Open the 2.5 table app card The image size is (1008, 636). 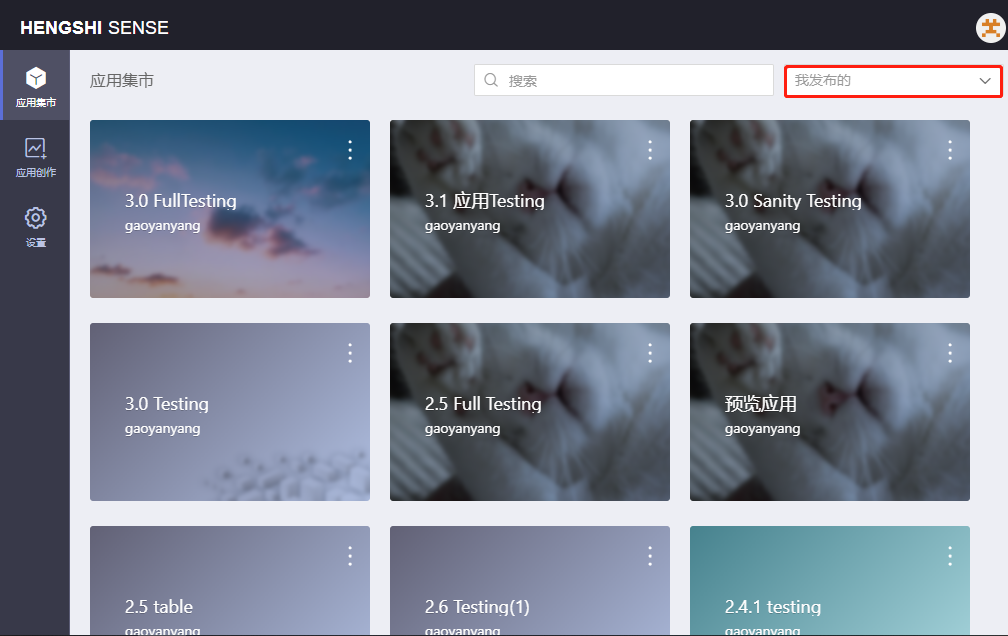tap(230, 581)
